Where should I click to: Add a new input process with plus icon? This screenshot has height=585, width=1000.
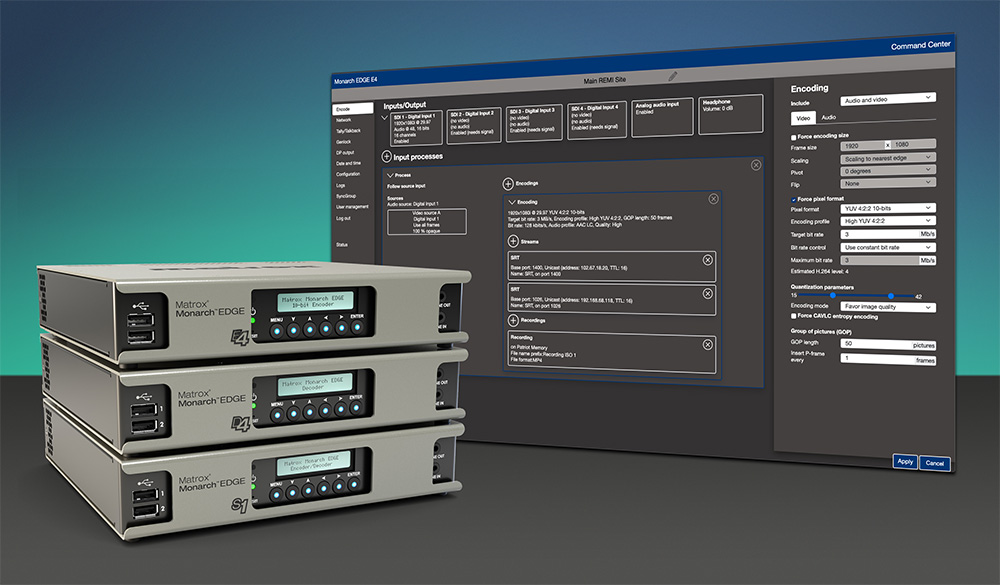pos(386,156)
